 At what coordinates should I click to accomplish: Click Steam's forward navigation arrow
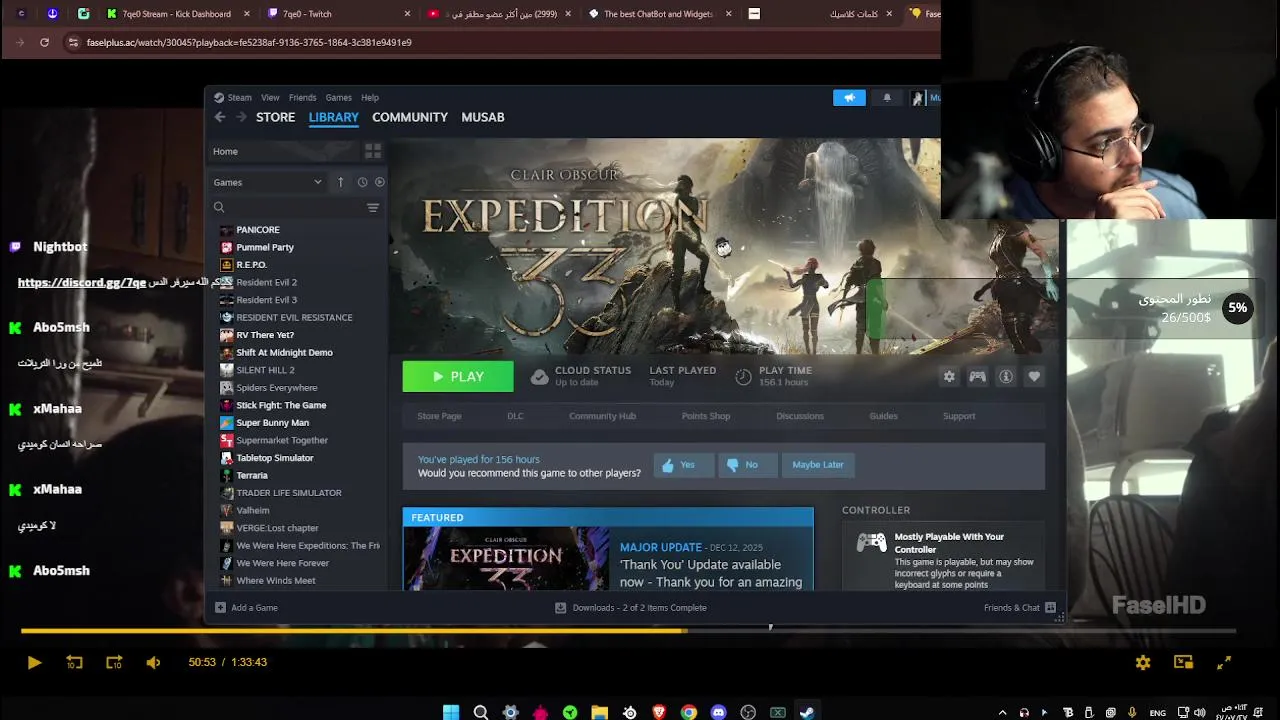coord(241,117)
